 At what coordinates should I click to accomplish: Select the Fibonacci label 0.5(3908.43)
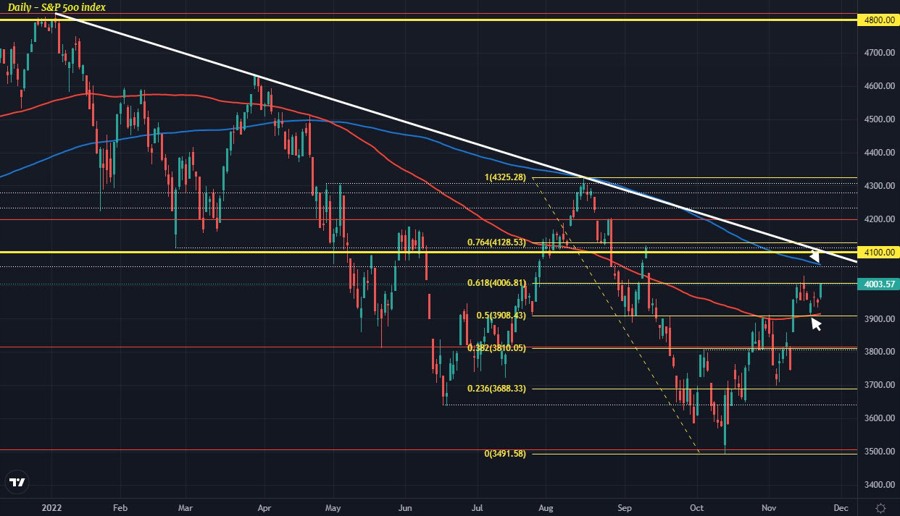point(501,316)
